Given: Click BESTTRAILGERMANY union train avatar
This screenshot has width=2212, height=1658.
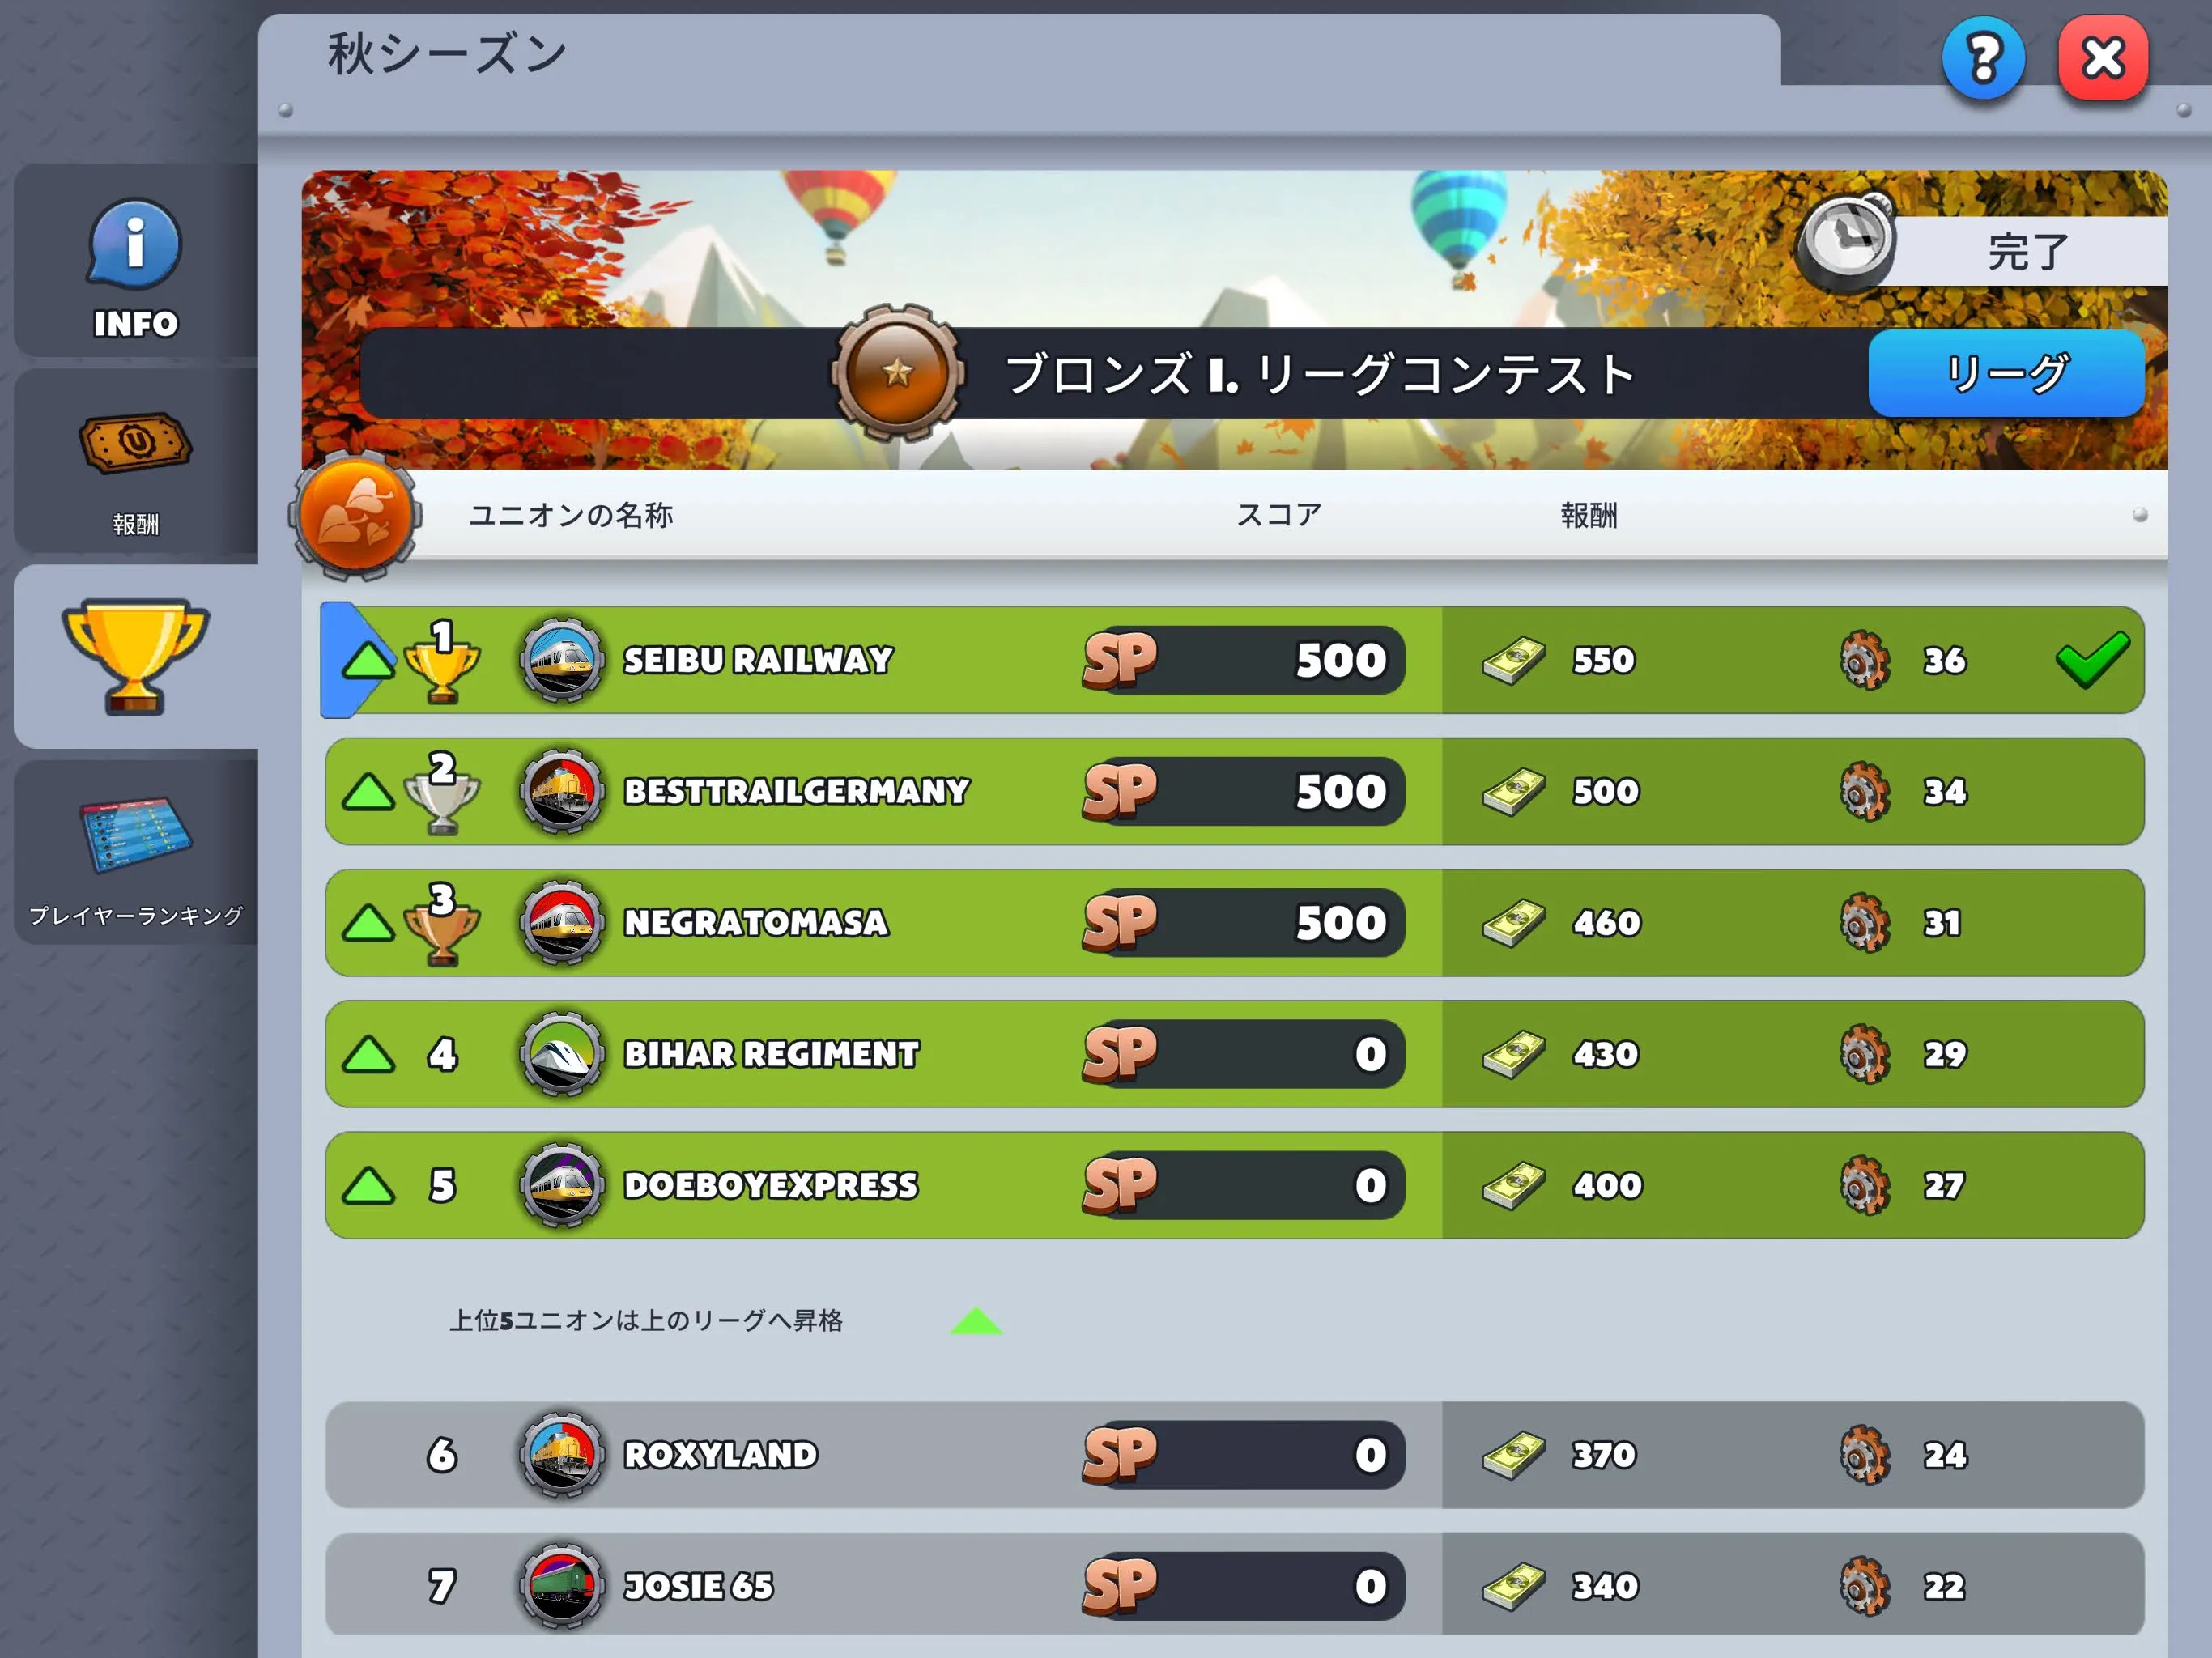Looking at the screenshot, I should pos(562,791).
